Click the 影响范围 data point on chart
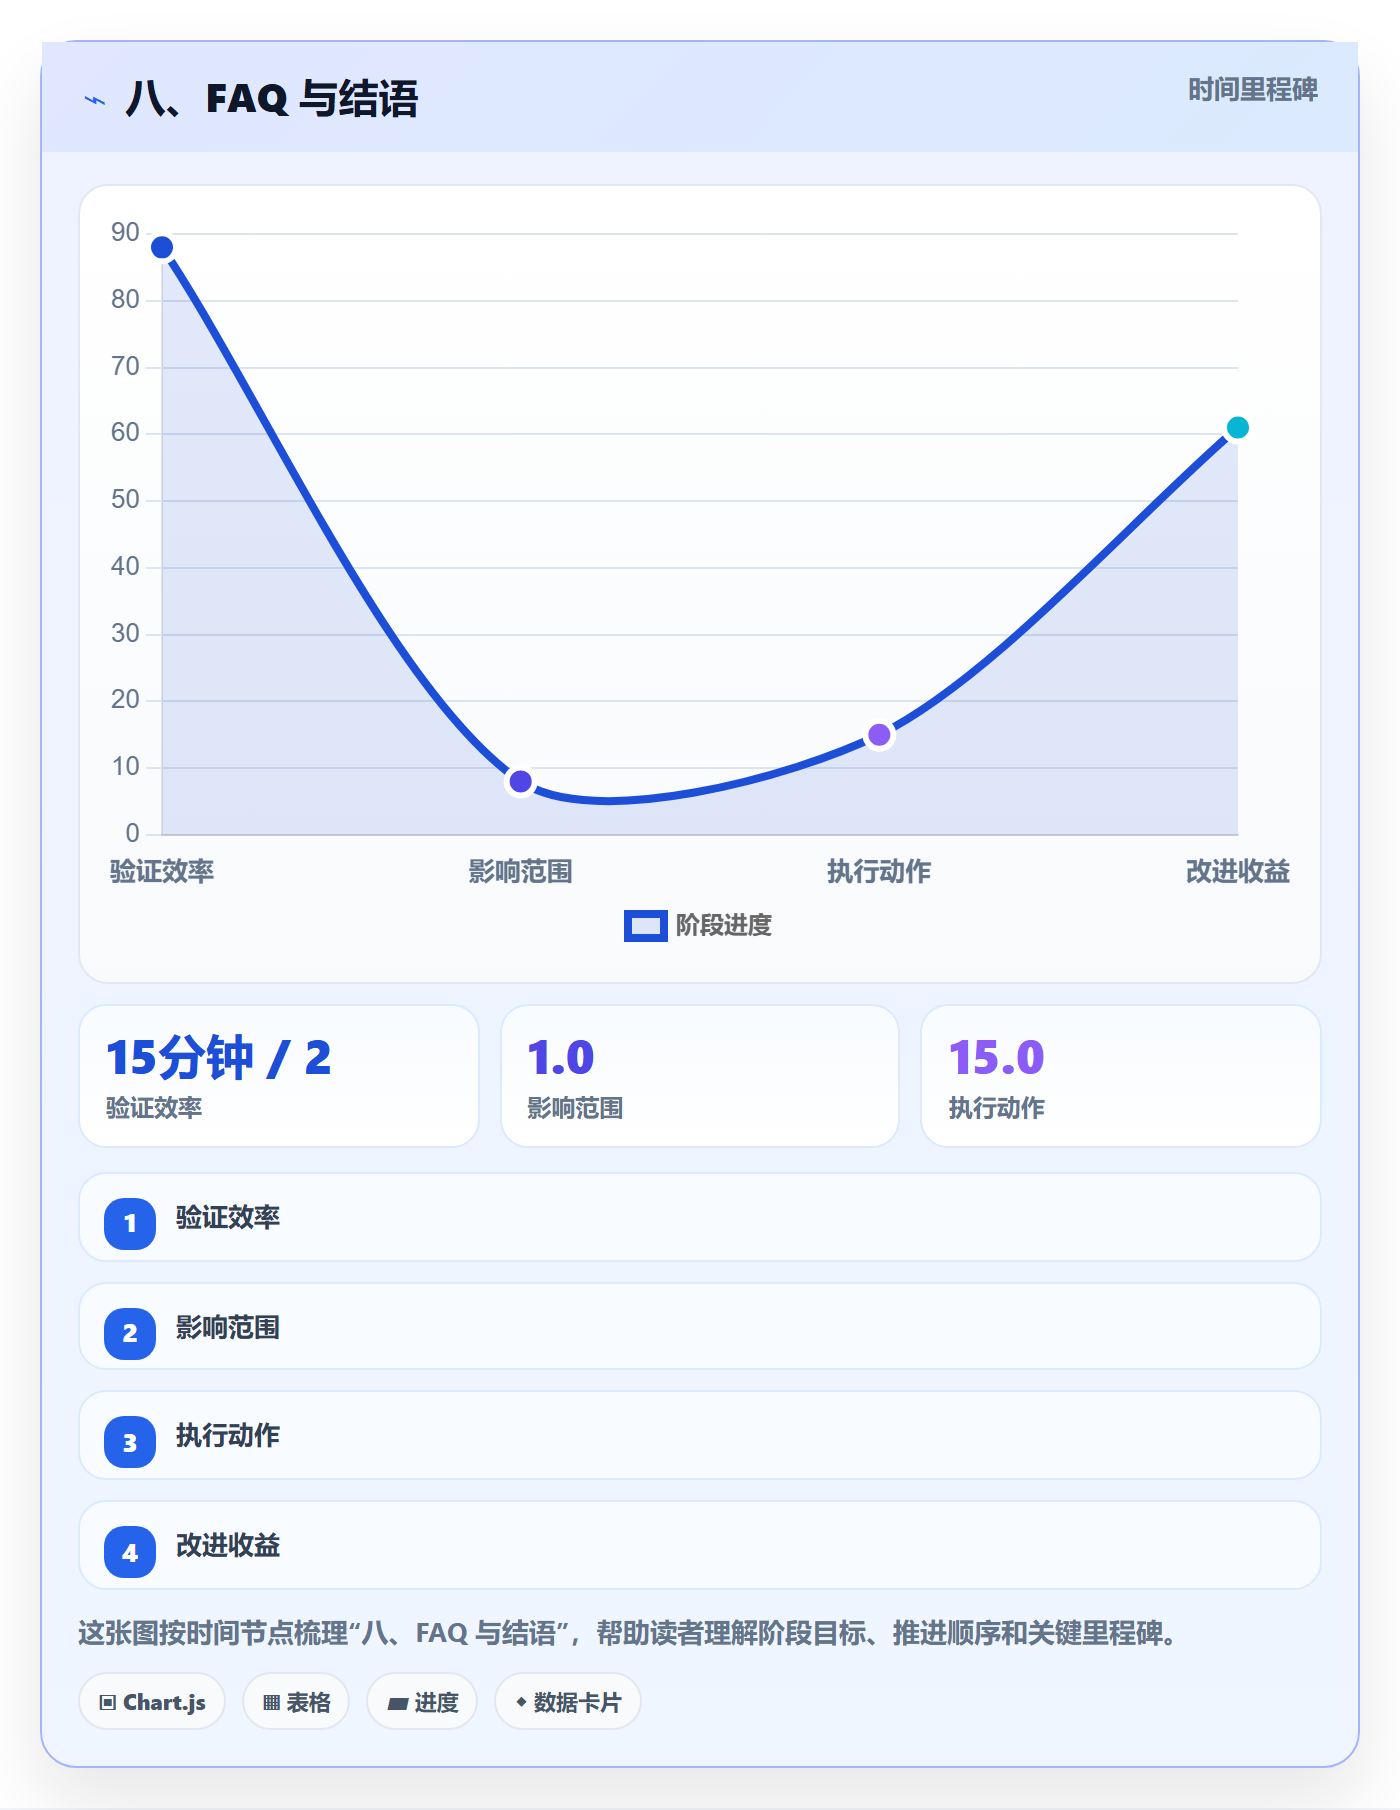 pos(520,781)
